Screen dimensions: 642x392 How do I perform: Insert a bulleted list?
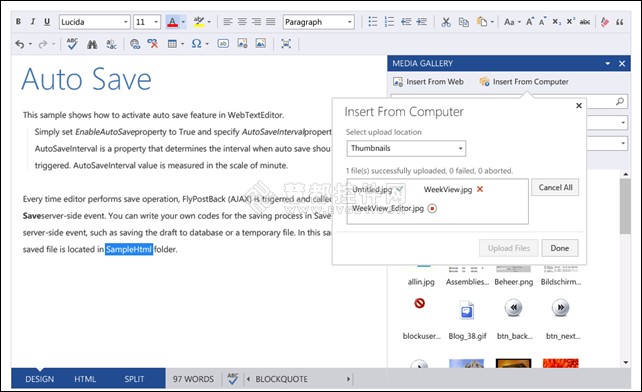pos(373,22)
